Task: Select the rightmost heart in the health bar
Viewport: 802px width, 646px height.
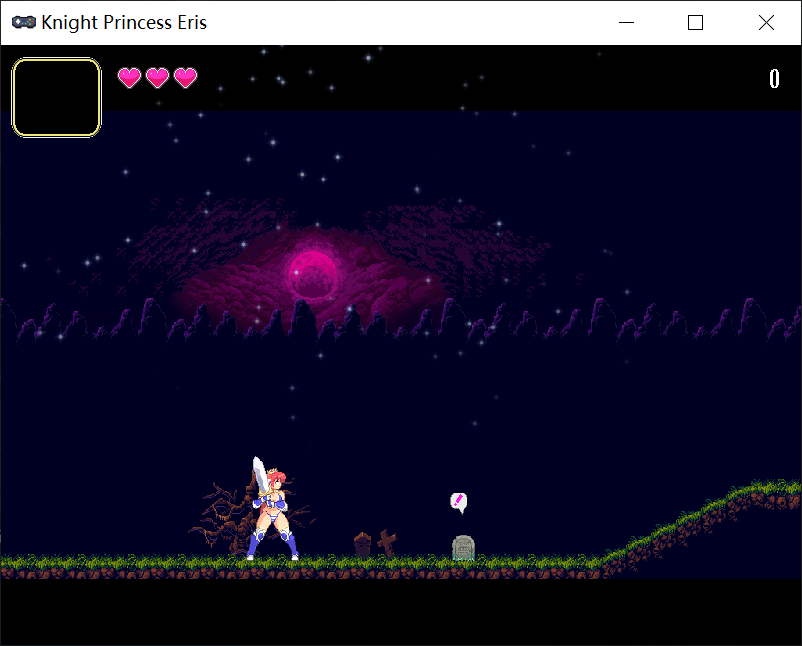Action: pos(183,77)
